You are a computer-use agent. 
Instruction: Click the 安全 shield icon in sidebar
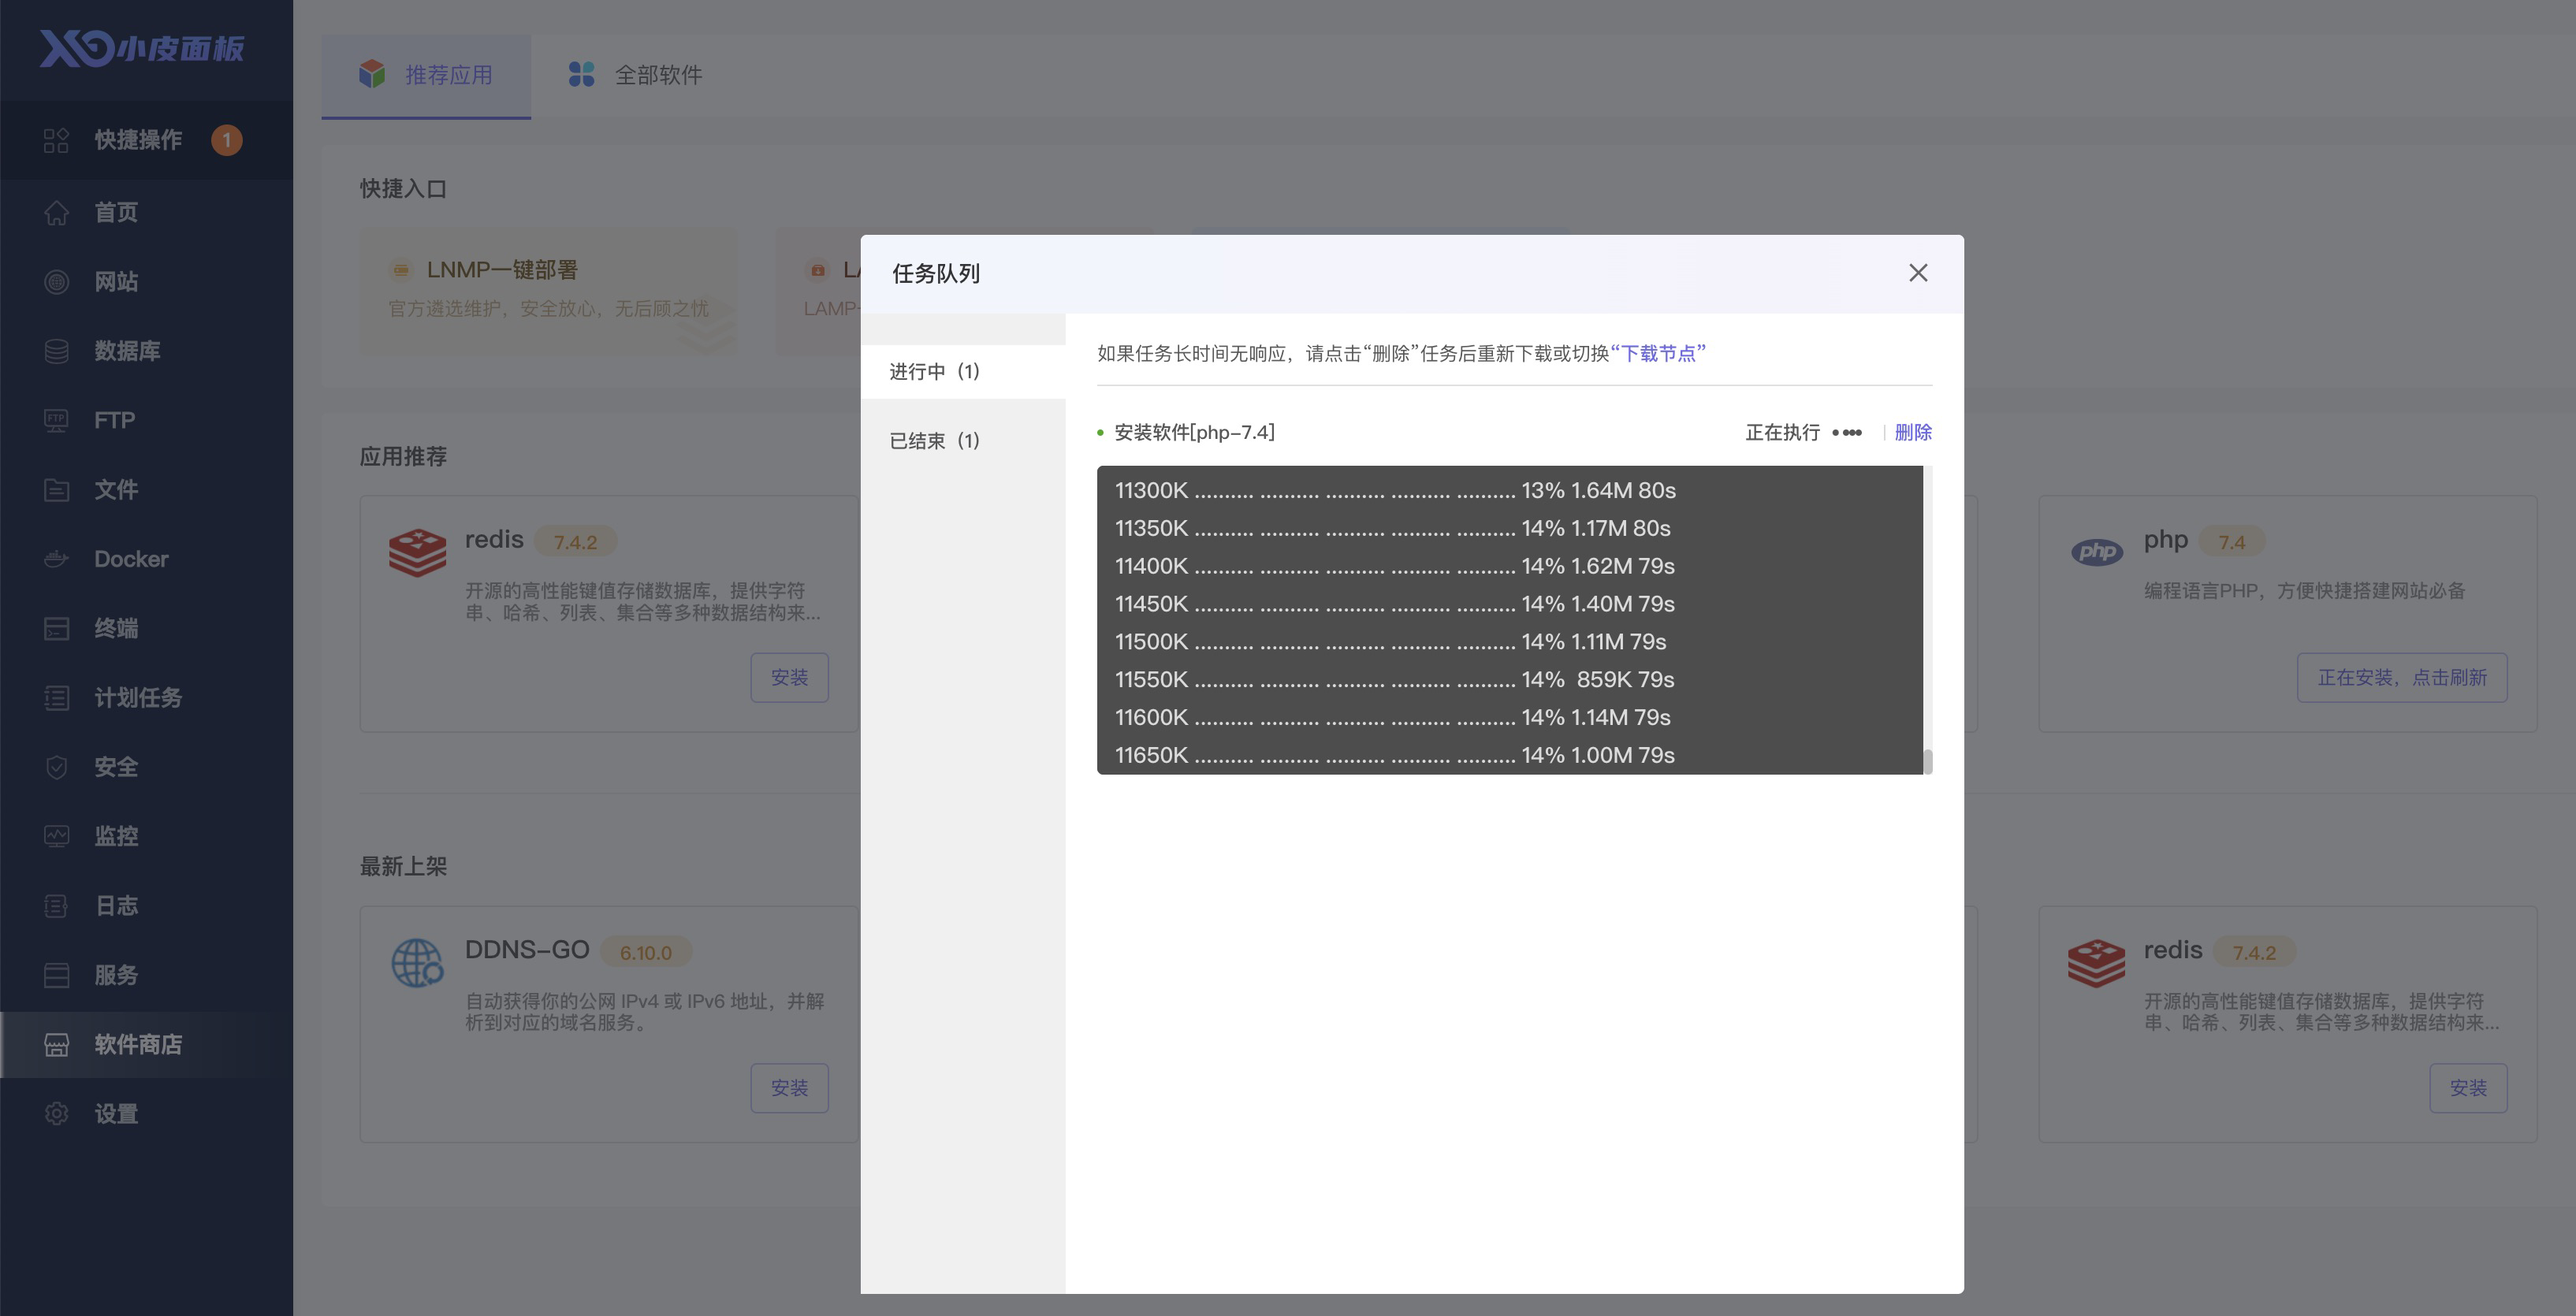click(56, 767)
